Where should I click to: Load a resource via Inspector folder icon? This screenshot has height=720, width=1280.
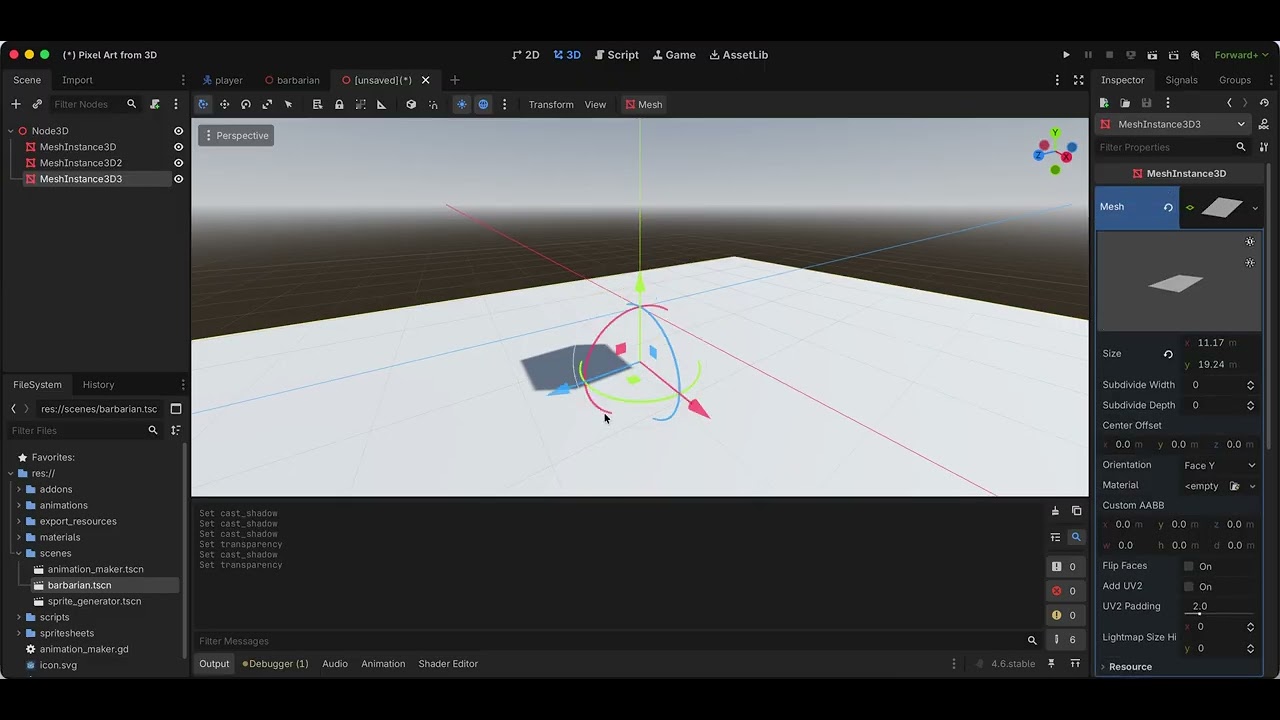coord(1125,103)
